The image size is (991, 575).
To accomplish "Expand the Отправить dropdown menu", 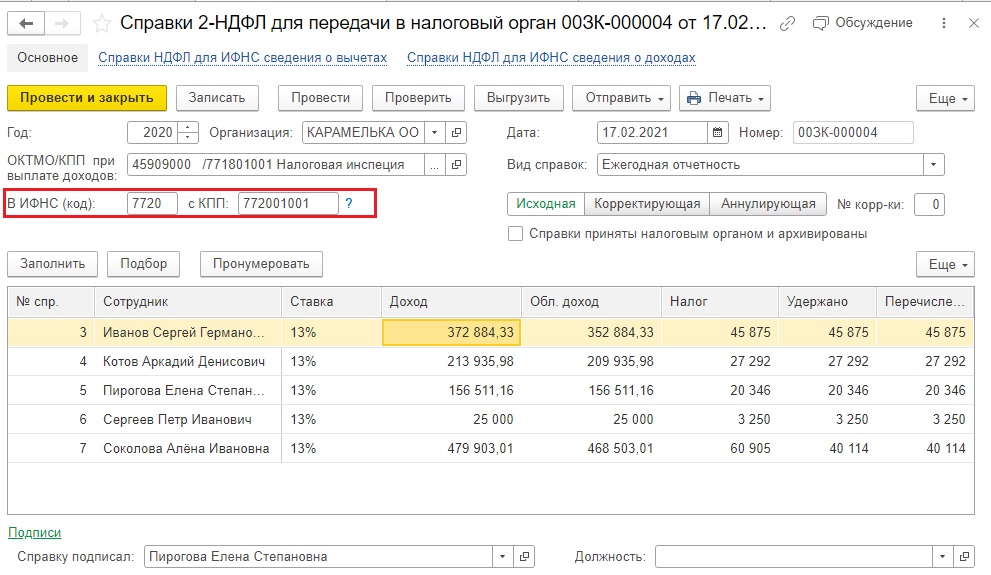I will click(x=623, y=98).
